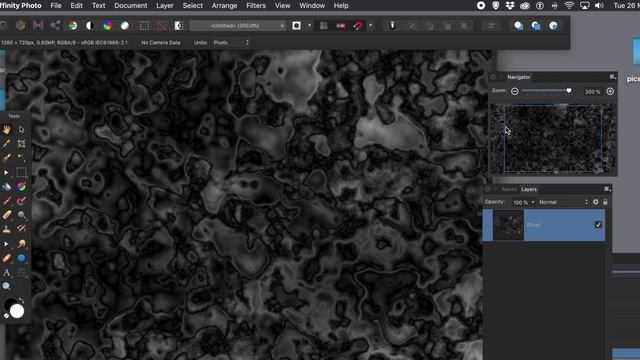This screenshot has width=640, height=360.
Task: Switch to the Macro tab
Action: pyautogui.click(x=509, y=189)
